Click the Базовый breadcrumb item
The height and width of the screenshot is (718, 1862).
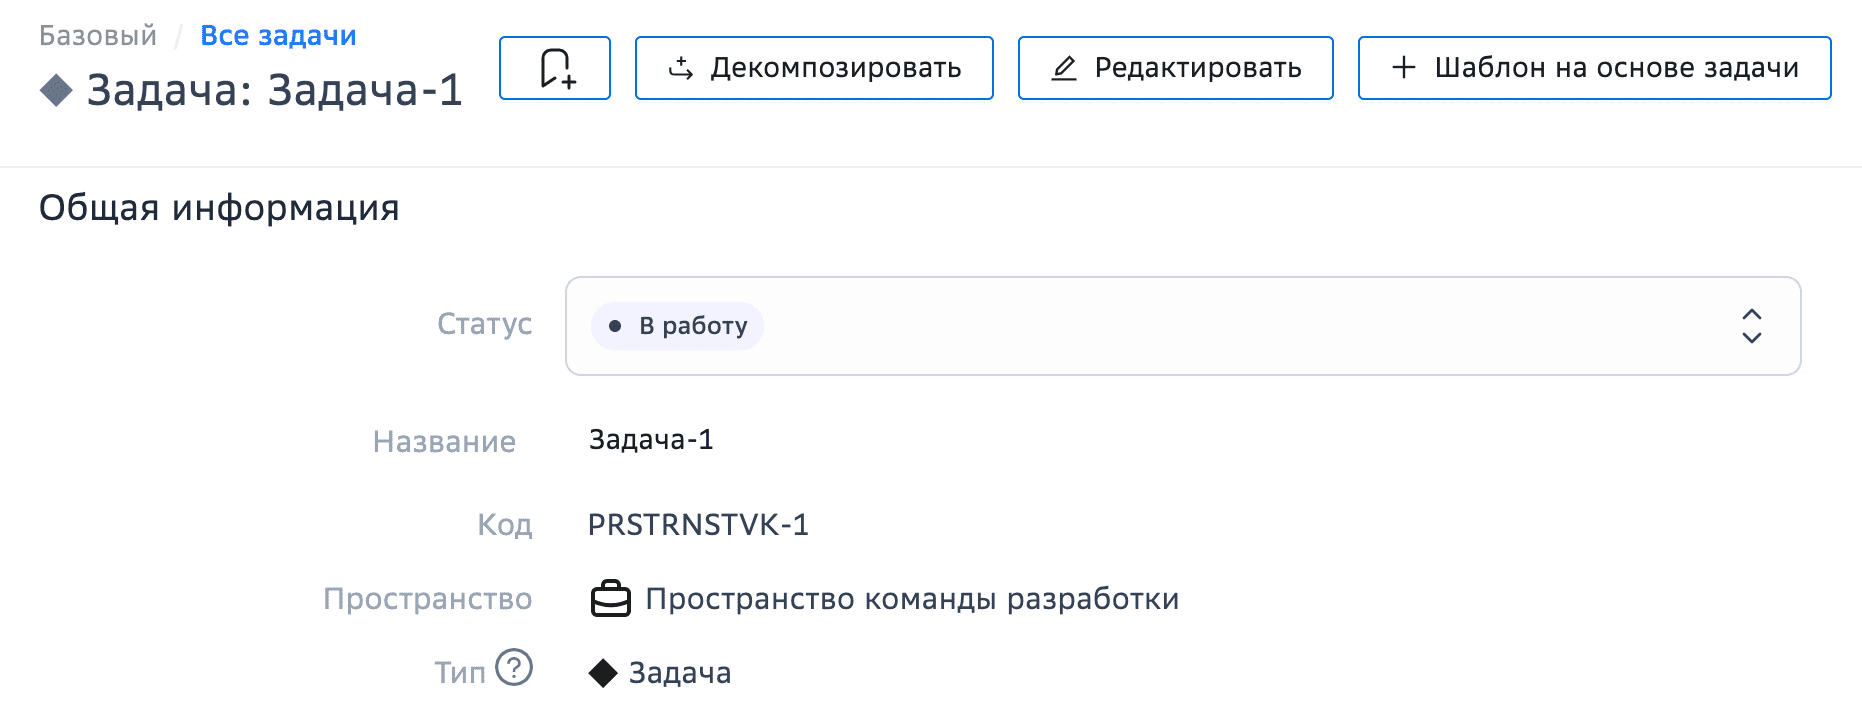(x=96, y=35)
